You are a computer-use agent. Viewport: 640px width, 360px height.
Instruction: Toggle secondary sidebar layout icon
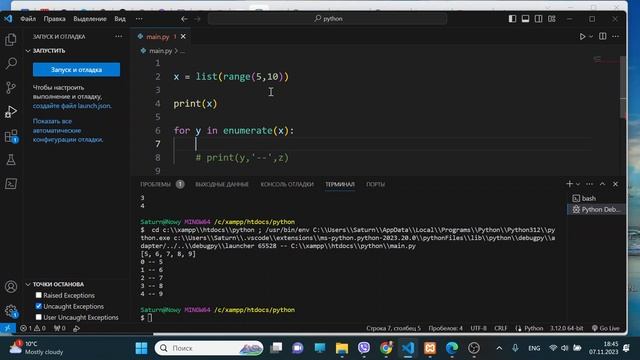tap(538, 19)
